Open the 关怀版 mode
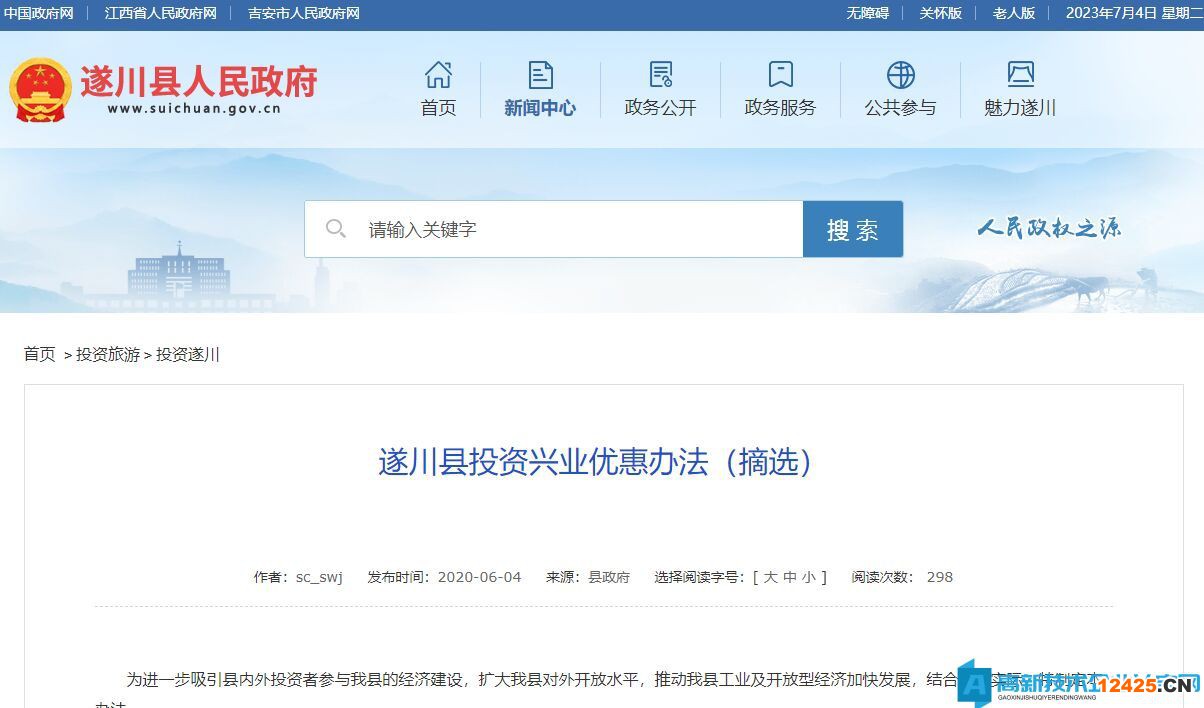Viewport: 1204px width, 708px height. pos(940,13)
